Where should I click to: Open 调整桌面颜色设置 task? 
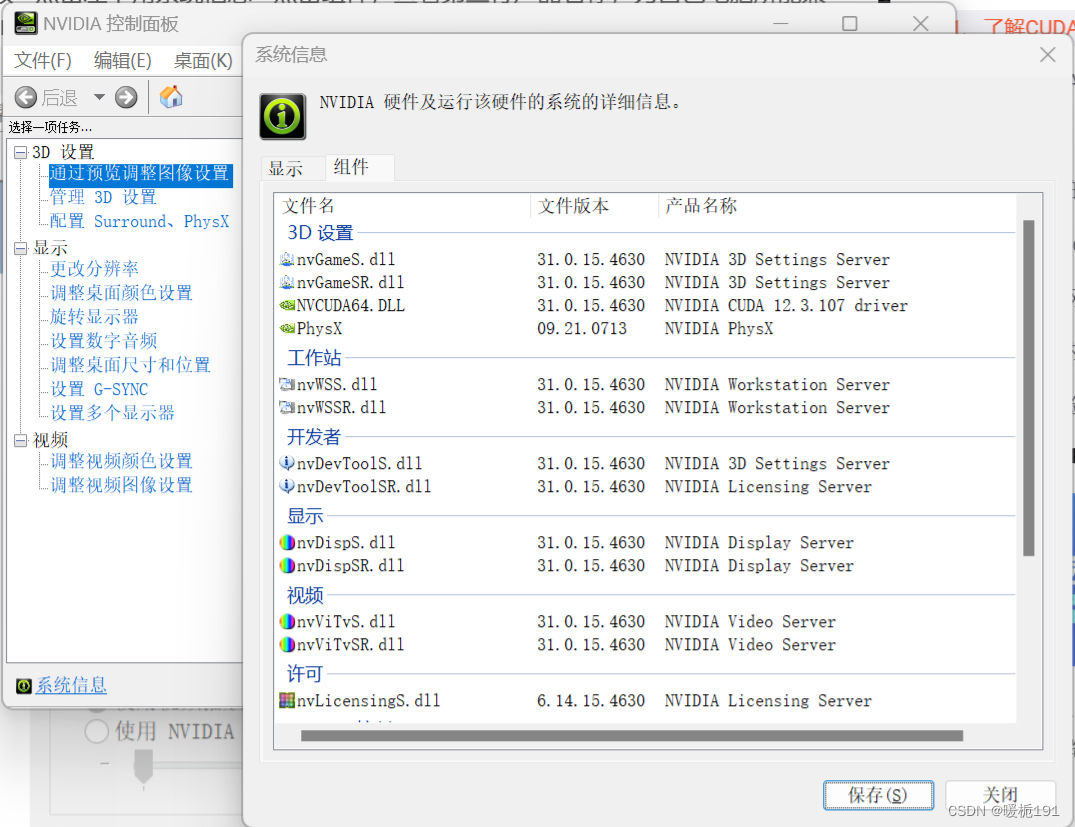click(121, 293)
